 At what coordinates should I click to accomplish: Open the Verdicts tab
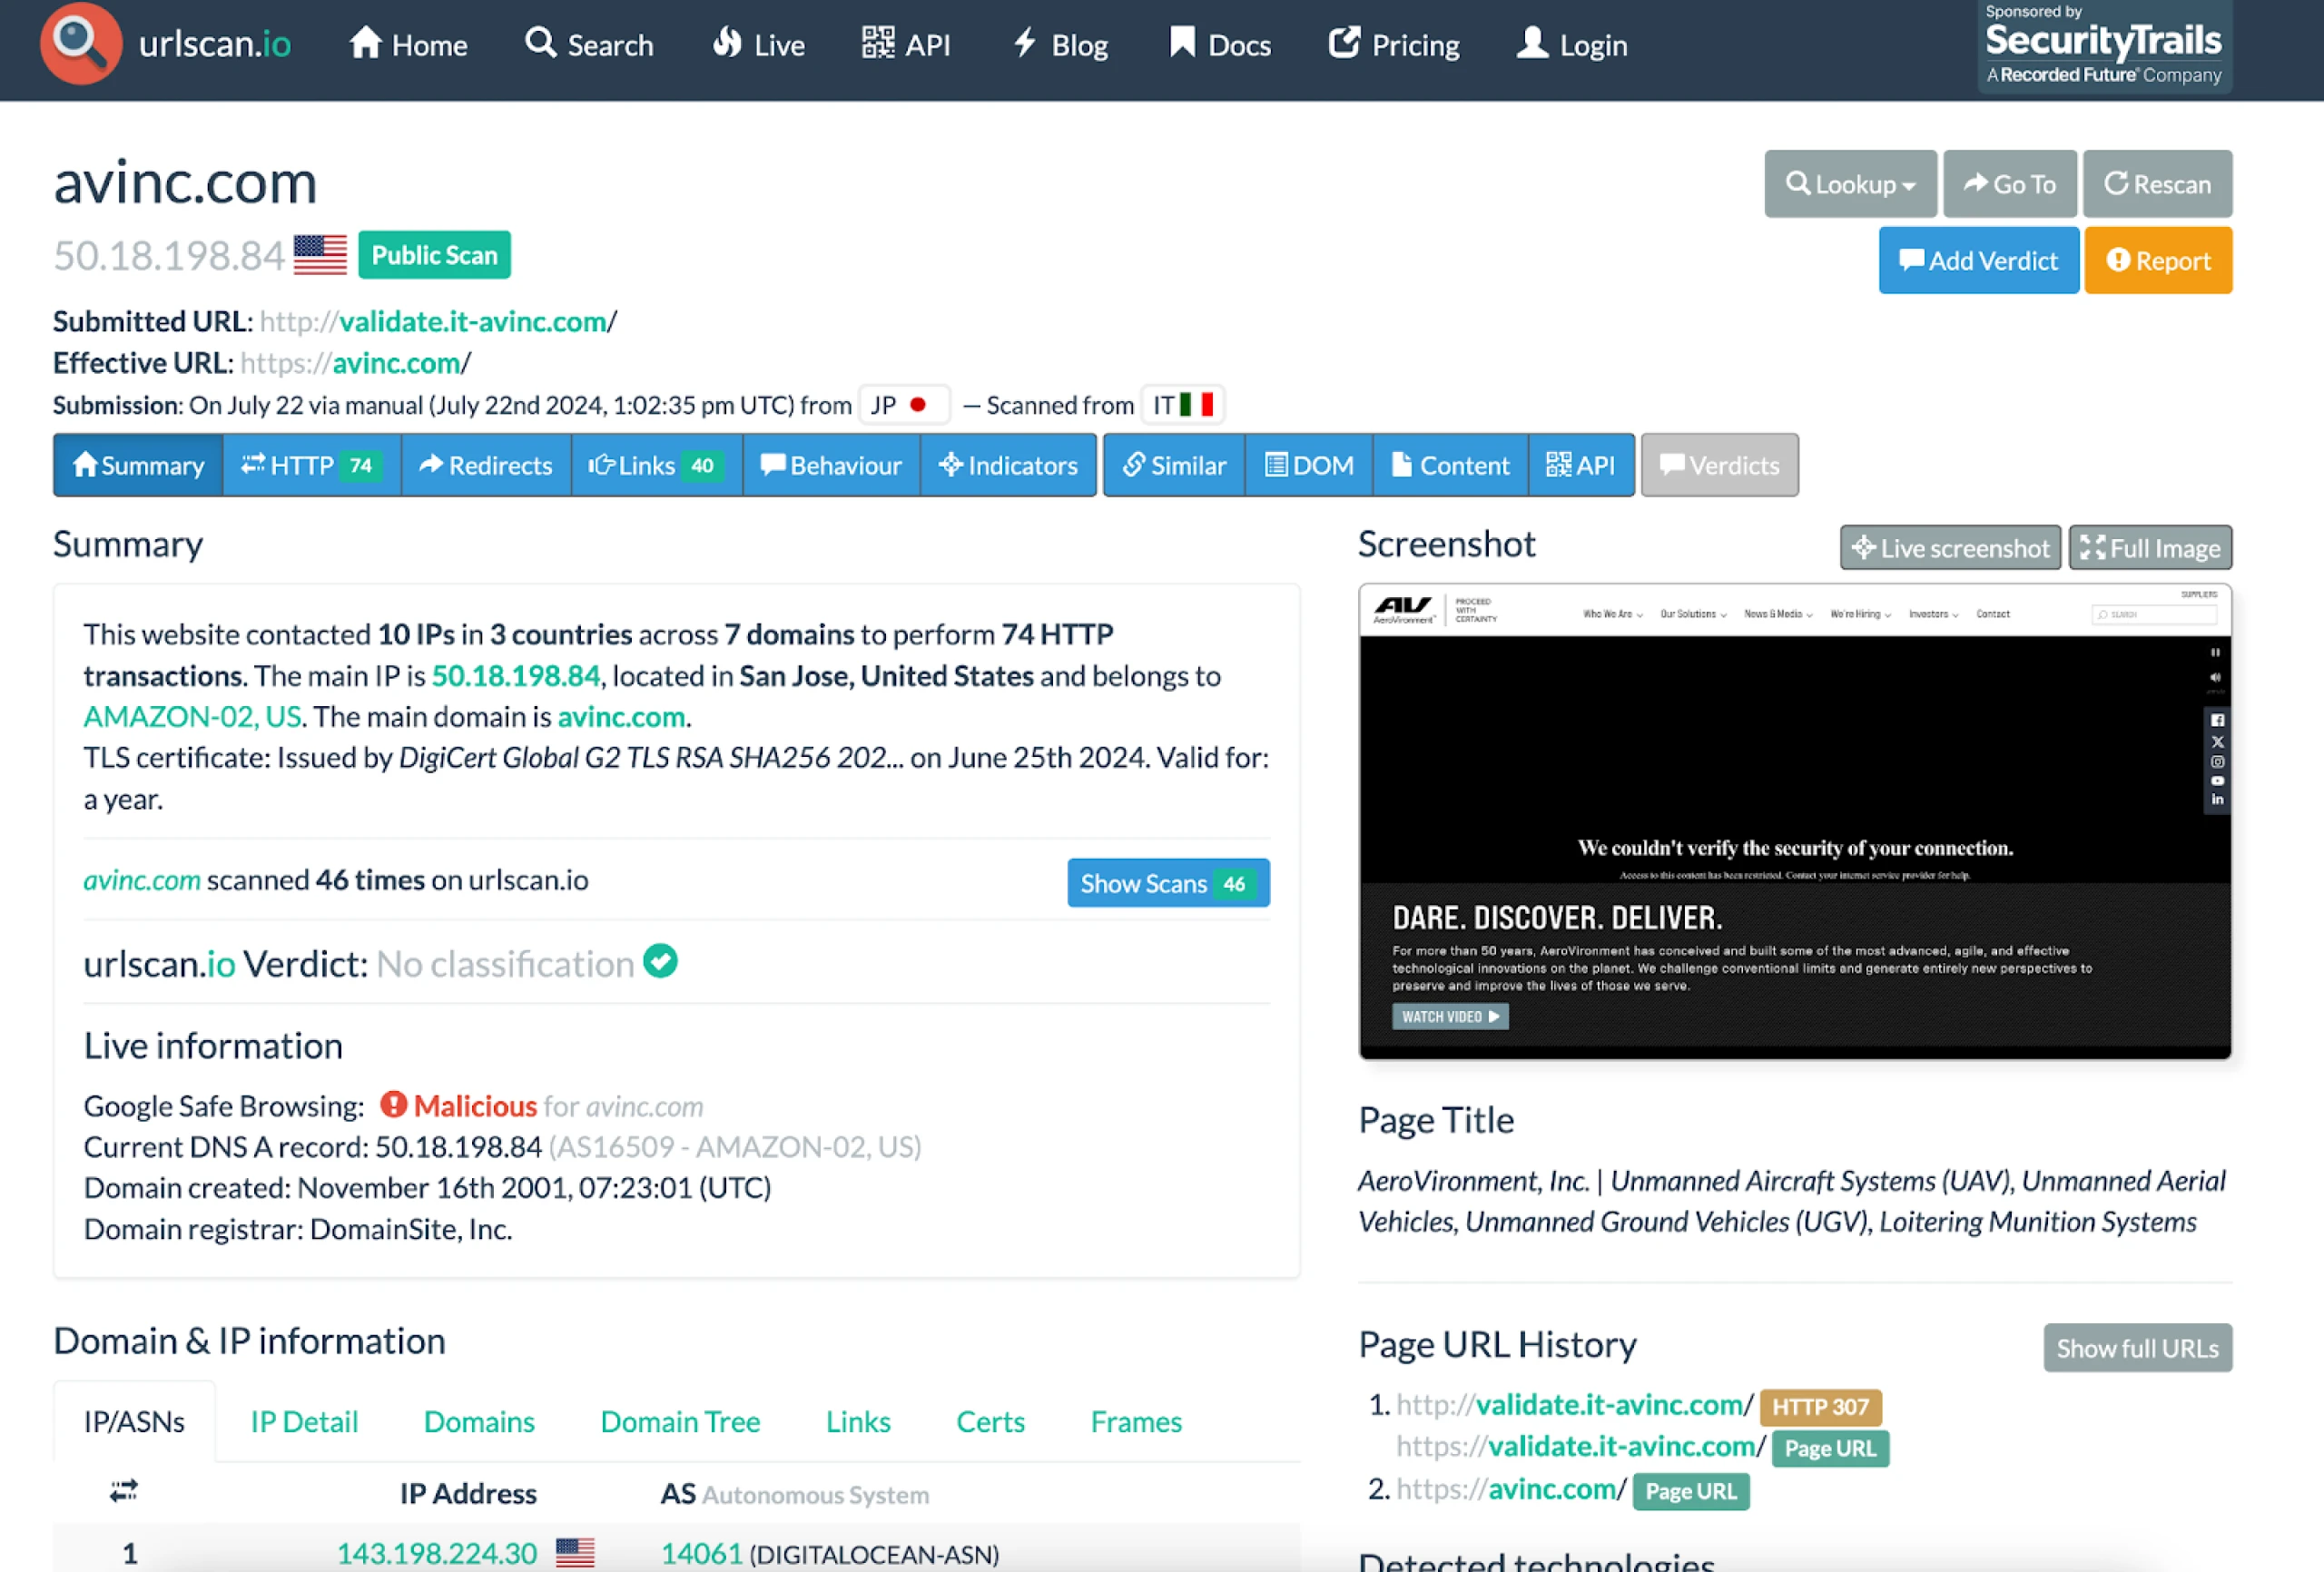1719,465
